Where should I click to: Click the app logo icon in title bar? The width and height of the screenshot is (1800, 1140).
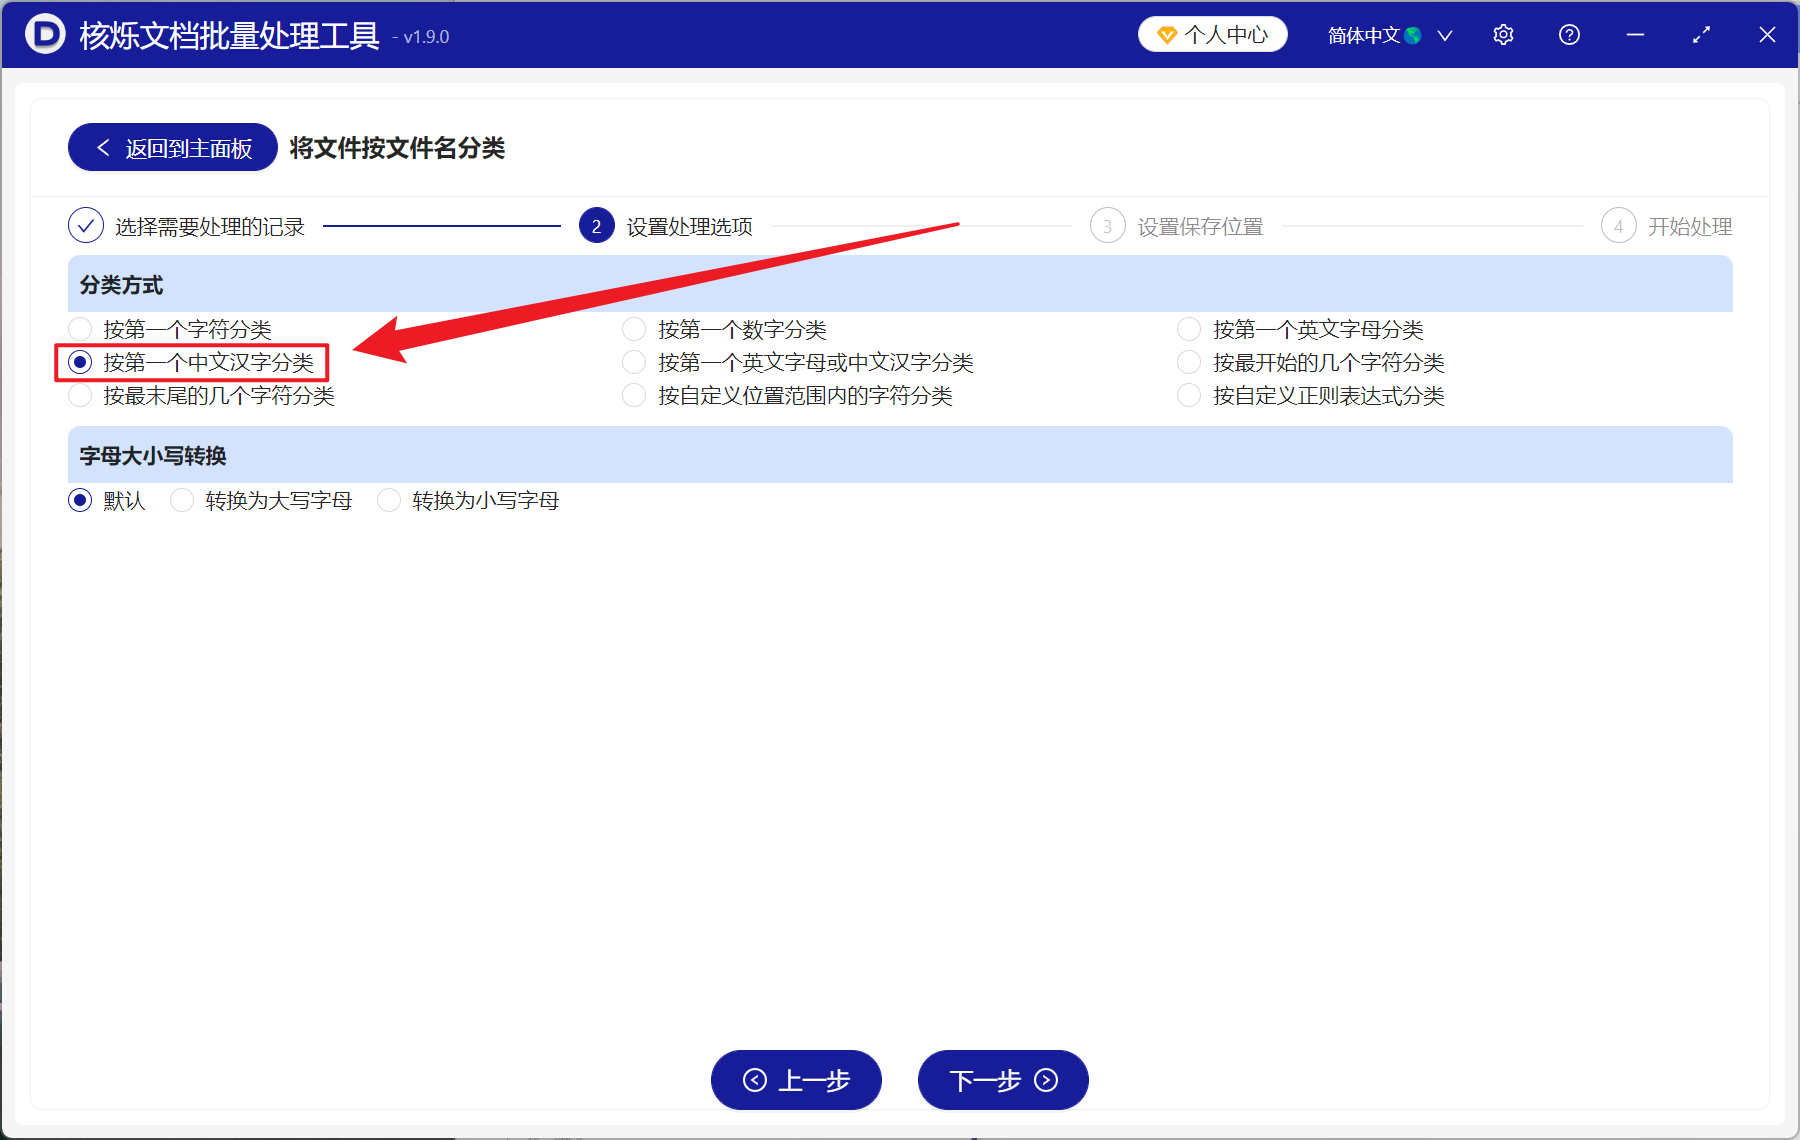click(43, 34)
